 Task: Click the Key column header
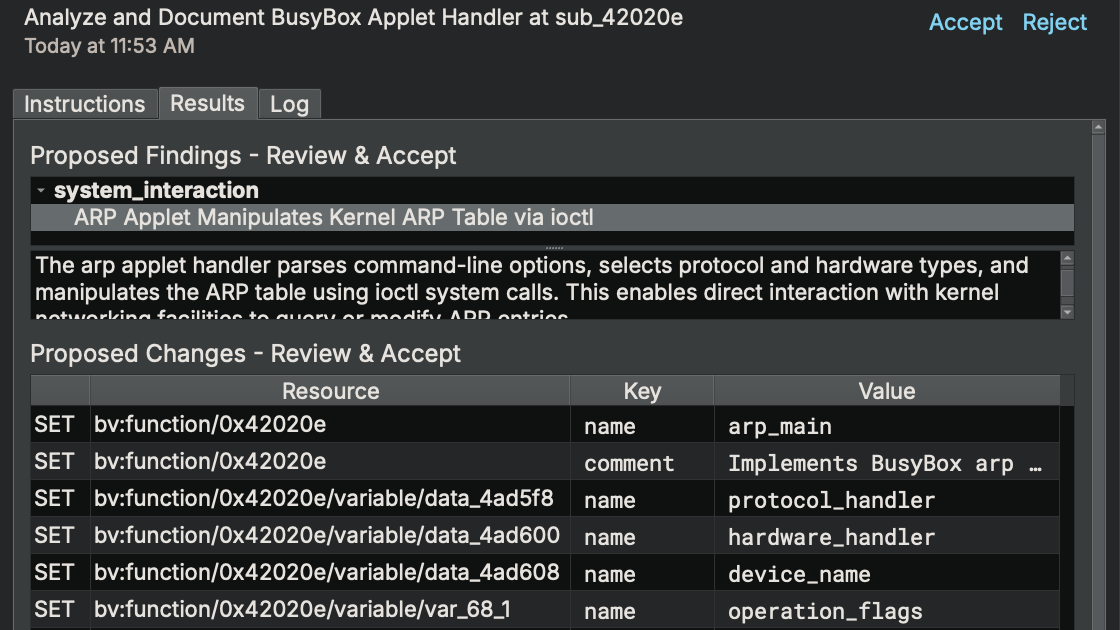[x=641, y=391]
